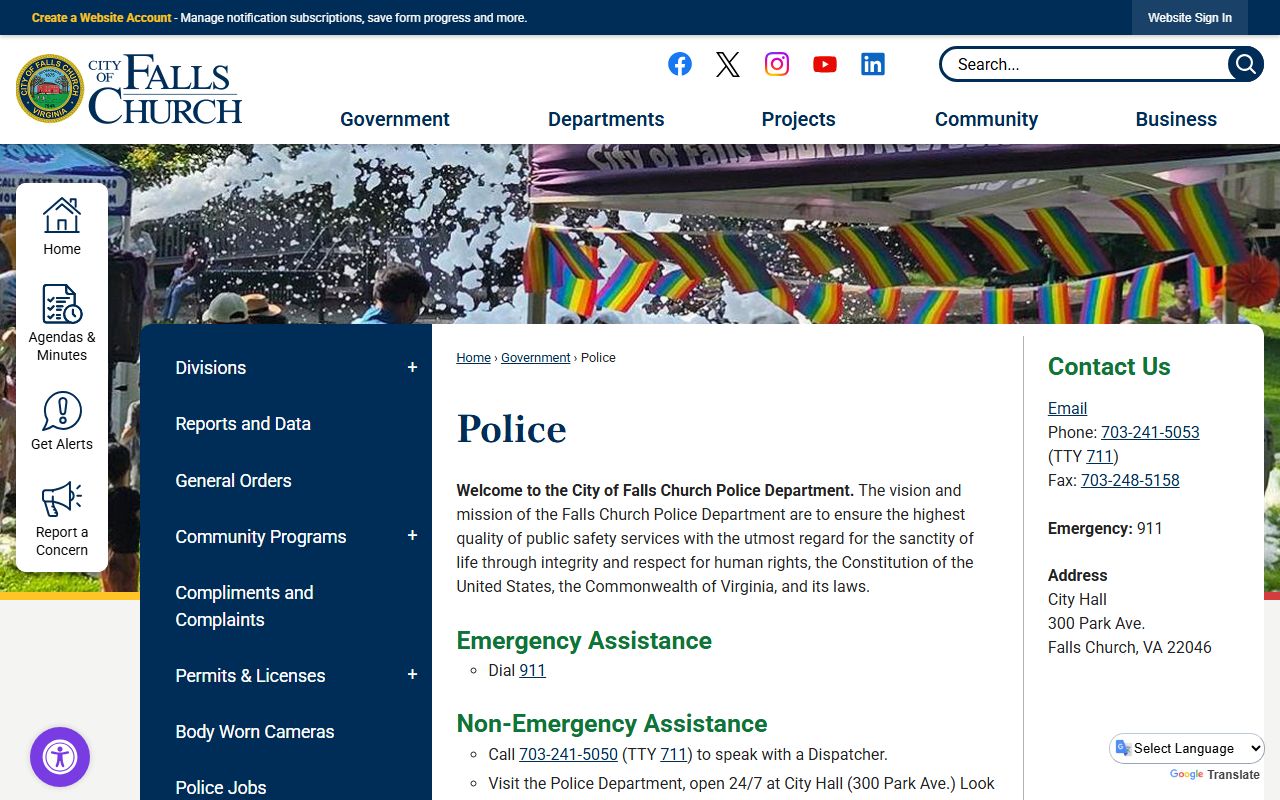Expand the Permits & Licenses submenu
Image resolution: width=1280 pixels, height=800 pixels.
[412, 675]
